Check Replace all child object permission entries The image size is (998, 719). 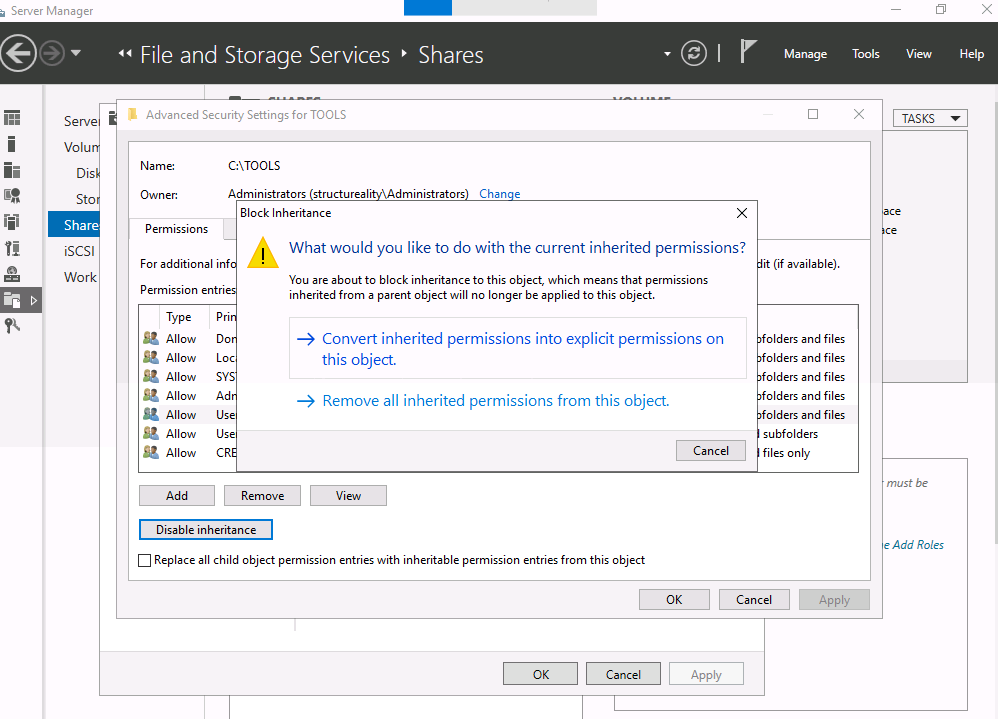[x=144, y=561]
